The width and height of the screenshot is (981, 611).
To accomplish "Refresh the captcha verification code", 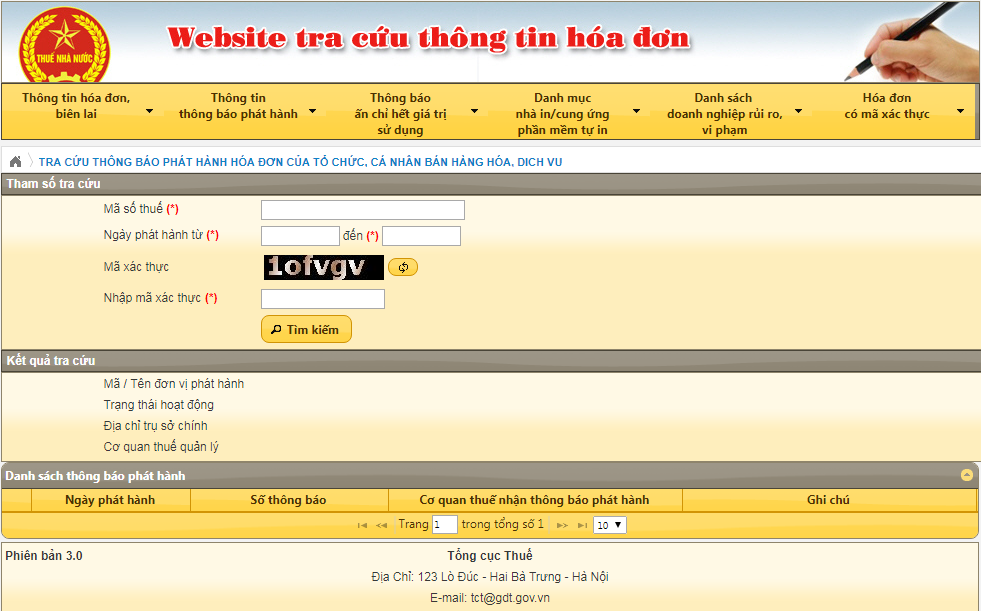I will tap(403, 267).
